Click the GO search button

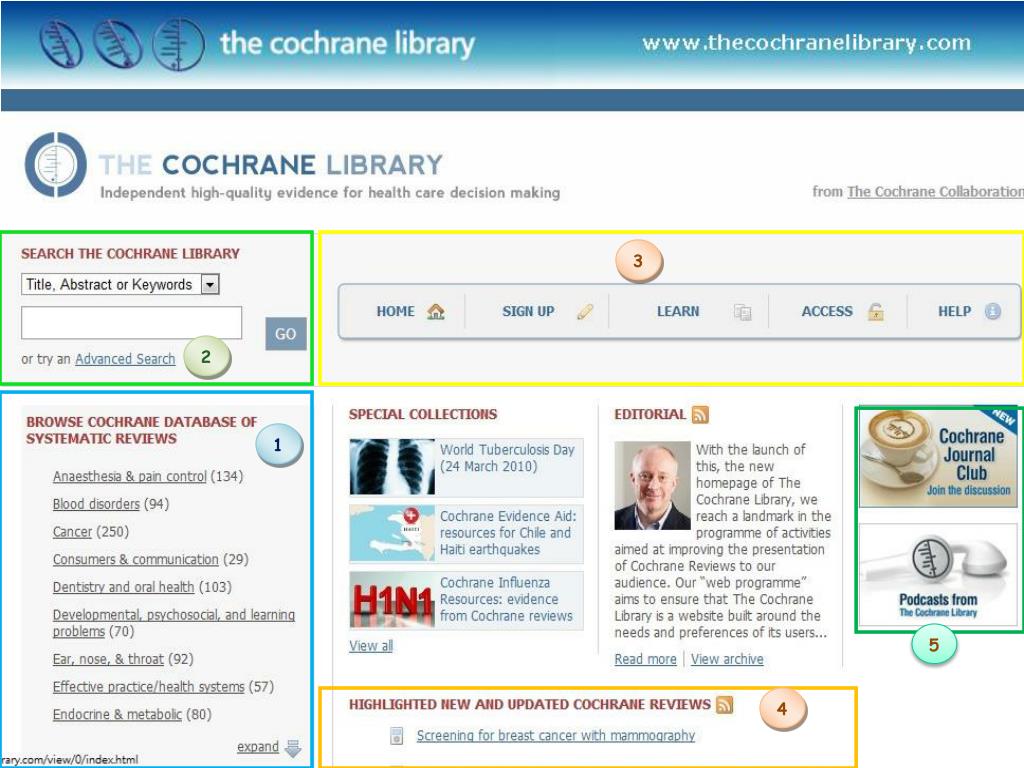[x=285, y=334]
